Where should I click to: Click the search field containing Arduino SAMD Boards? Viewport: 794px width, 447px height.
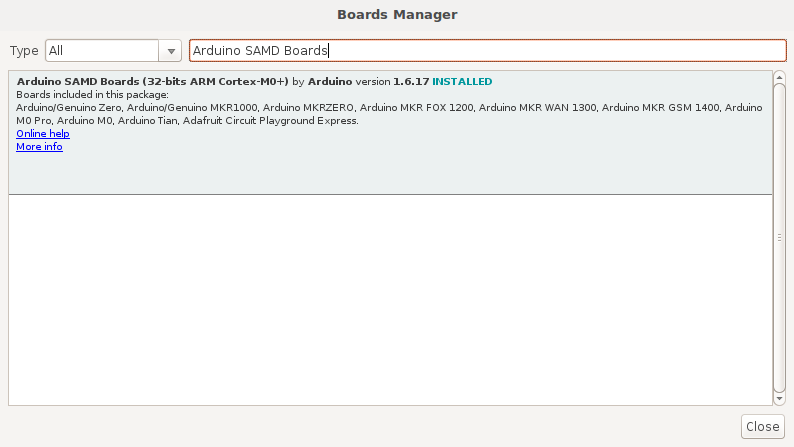(x=488, y=51)
